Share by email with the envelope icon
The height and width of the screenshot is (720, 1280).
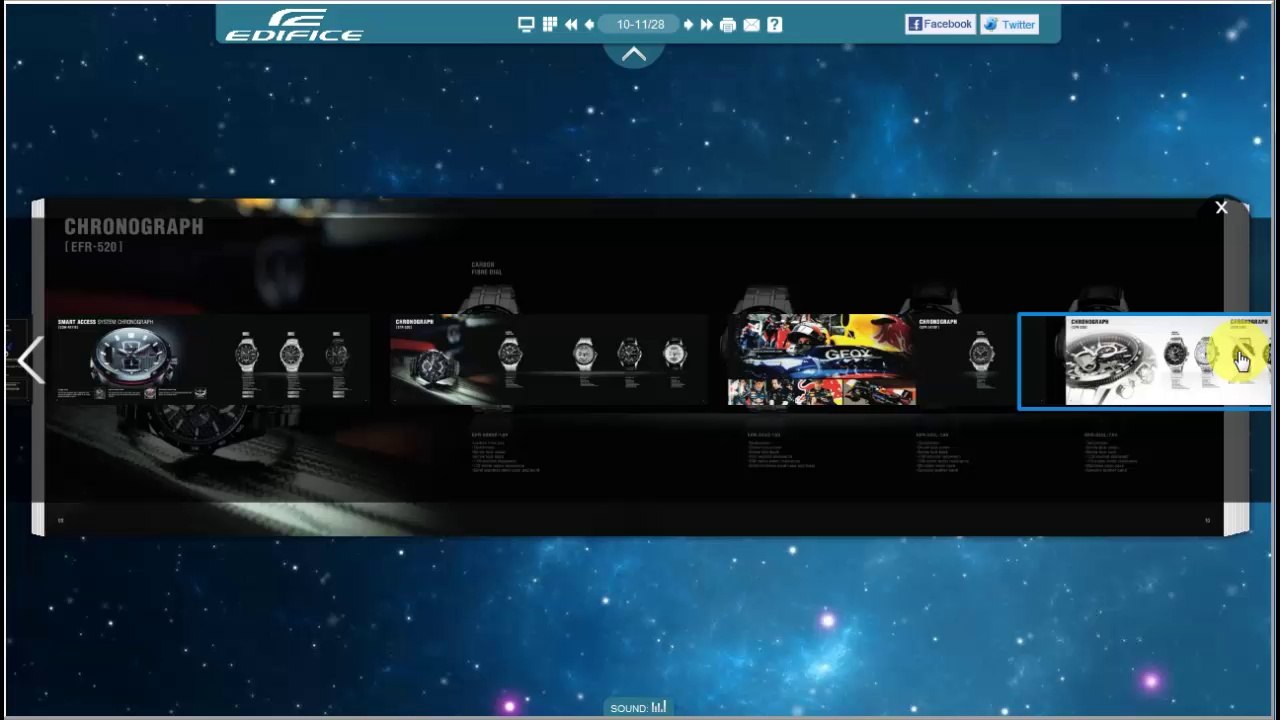[751, 25]
